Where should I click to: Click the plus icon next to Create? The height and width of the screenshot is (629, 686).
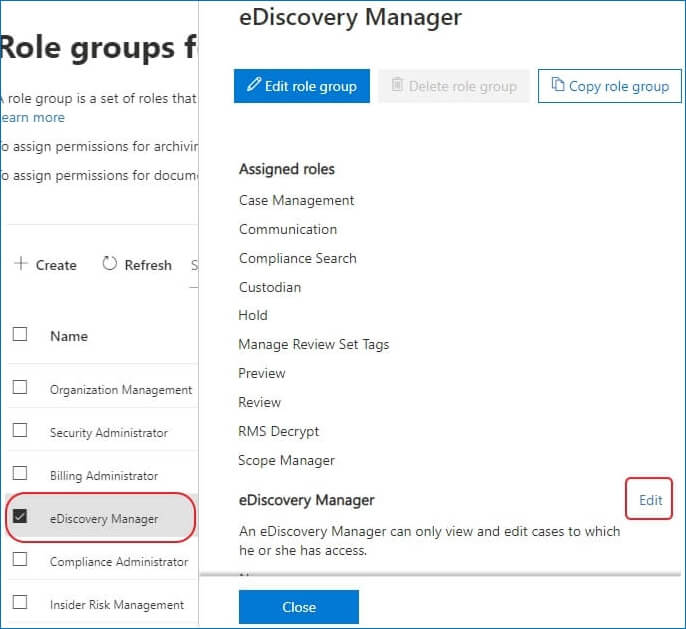pyautogui.click(x=21, y=263)
